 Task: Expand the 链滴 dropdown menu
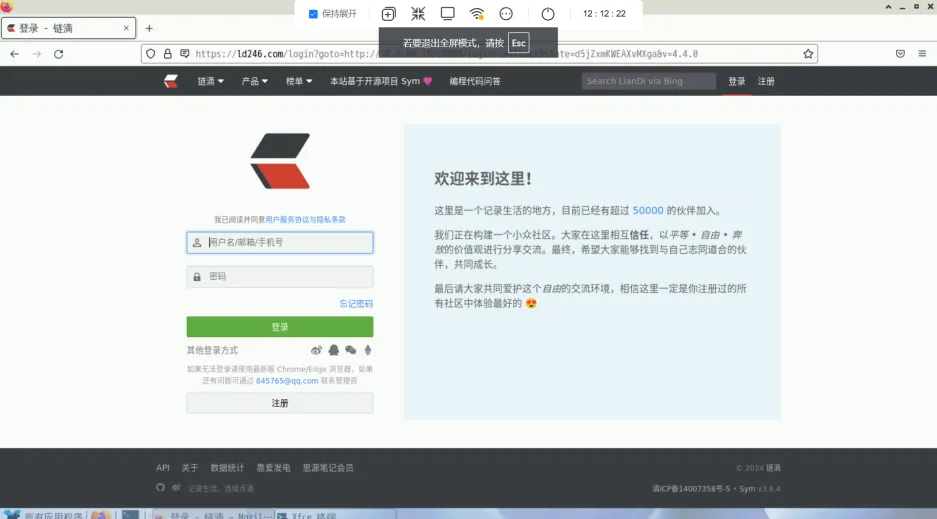210,81
